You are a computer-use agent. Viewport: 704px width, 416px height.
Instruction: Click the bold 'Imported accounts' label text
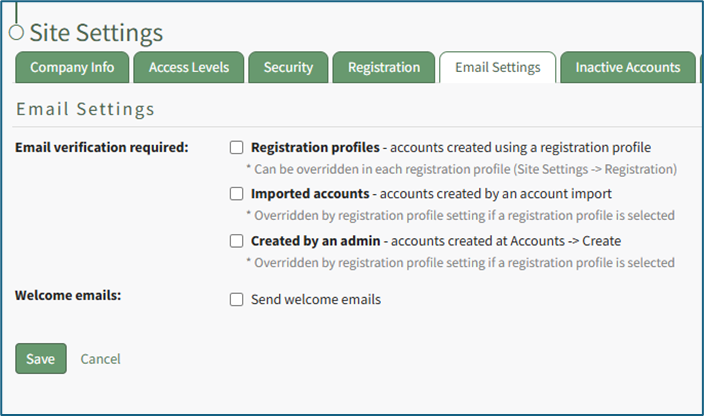[x=310, y=194]
